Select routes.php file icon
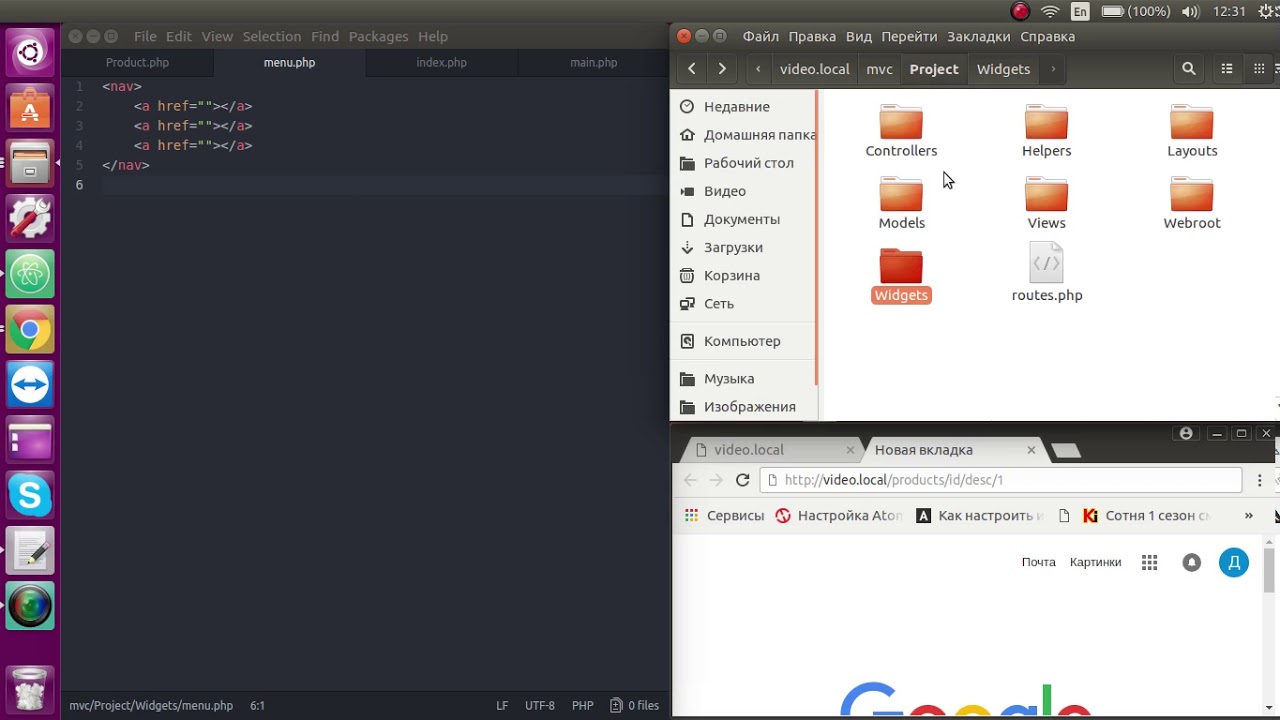Screen dimensions: 1280x720 [x=1046, y=263]
